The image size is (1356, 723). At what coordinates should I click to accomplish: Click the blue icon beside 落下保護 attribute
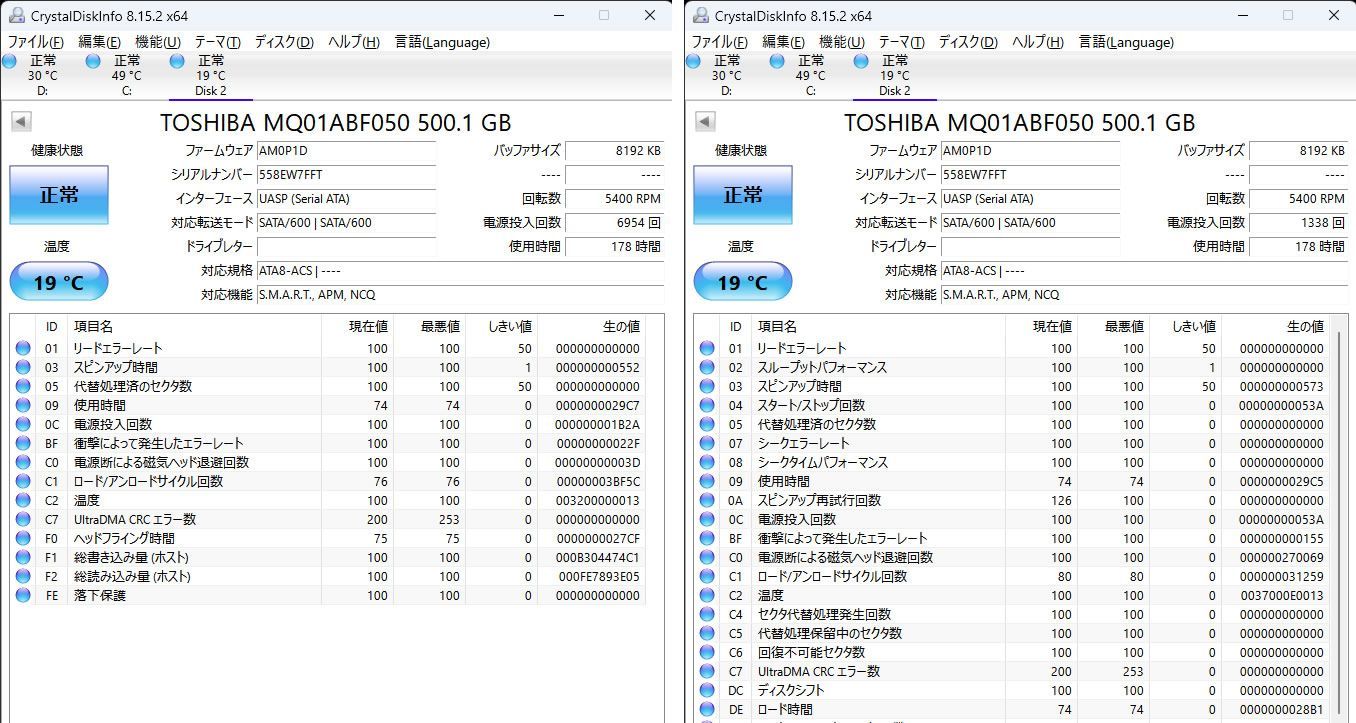coord(22,595)
